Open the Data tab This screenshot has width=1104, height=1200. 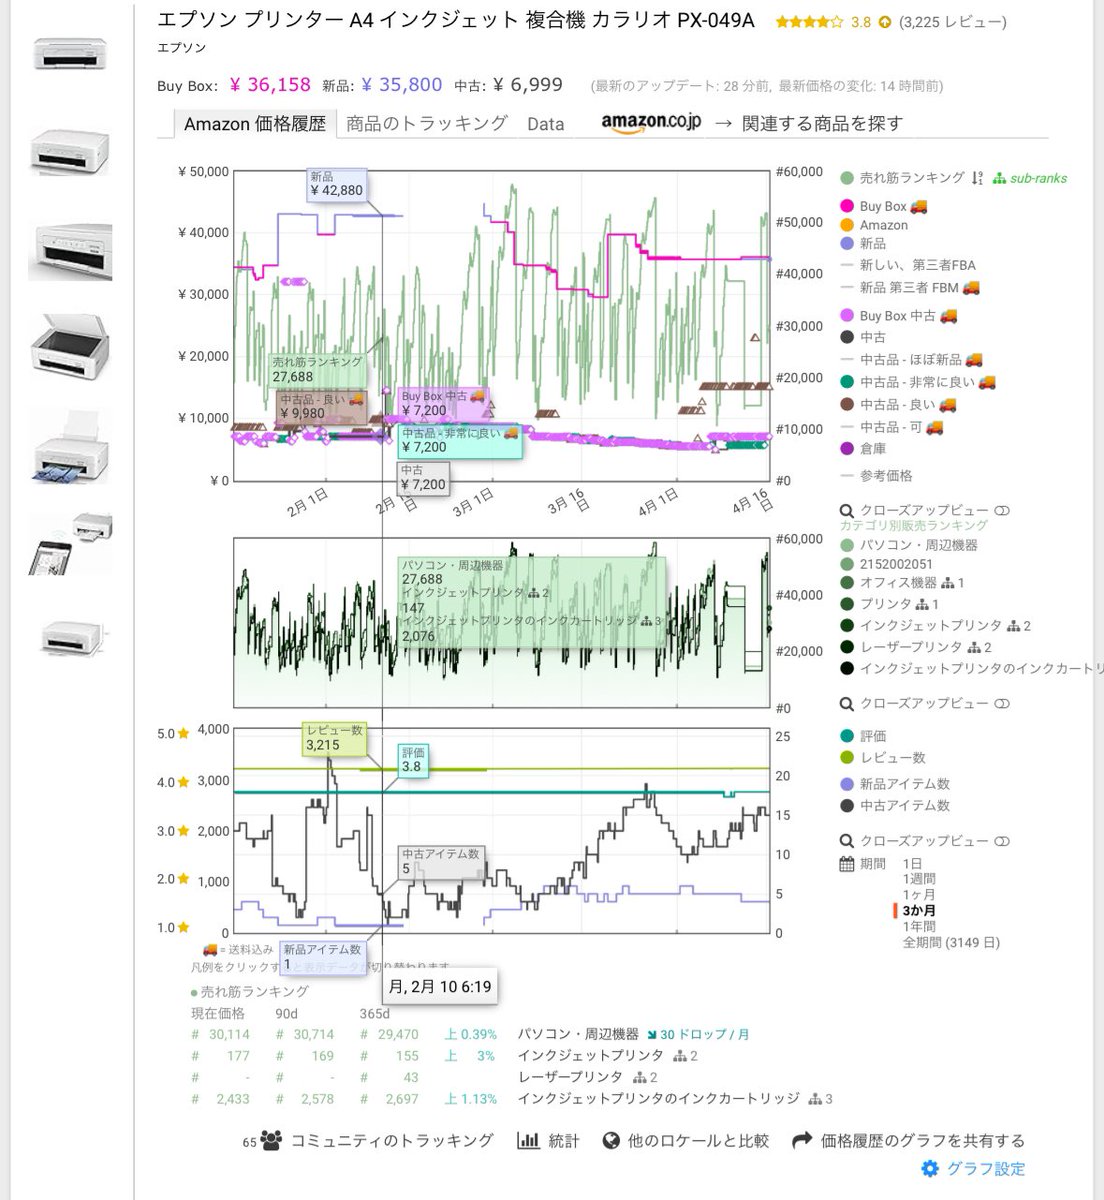546,124
